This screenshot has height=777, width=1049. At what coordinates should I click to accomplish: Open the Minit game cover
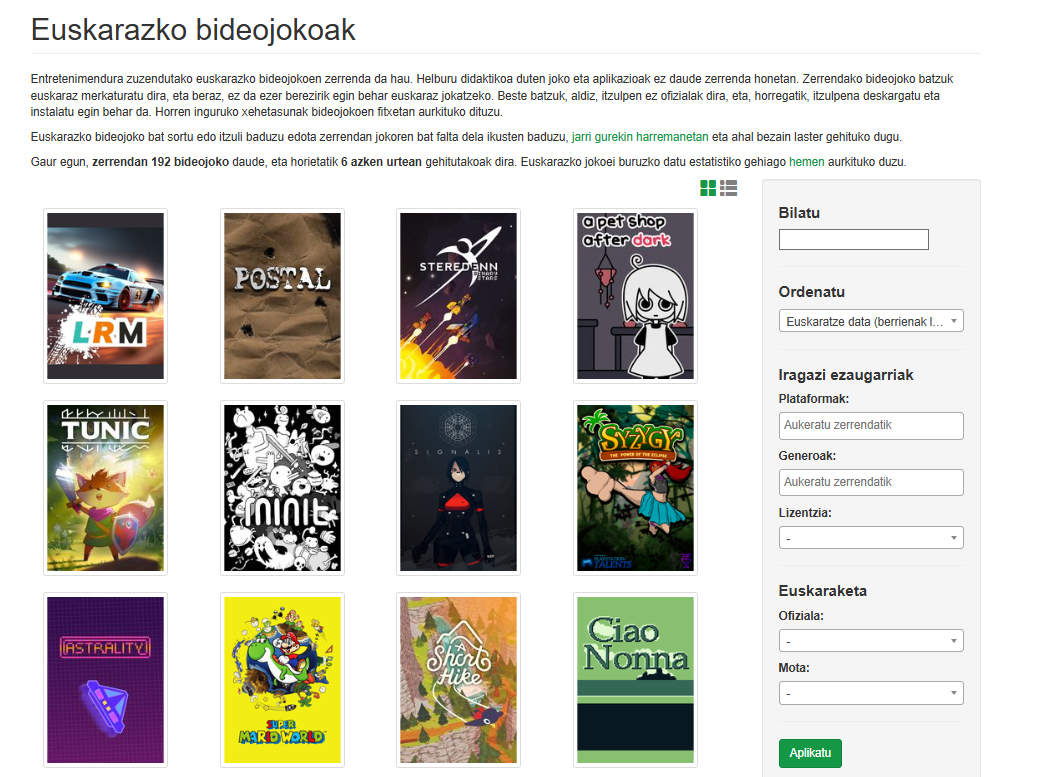coord(282,488)
